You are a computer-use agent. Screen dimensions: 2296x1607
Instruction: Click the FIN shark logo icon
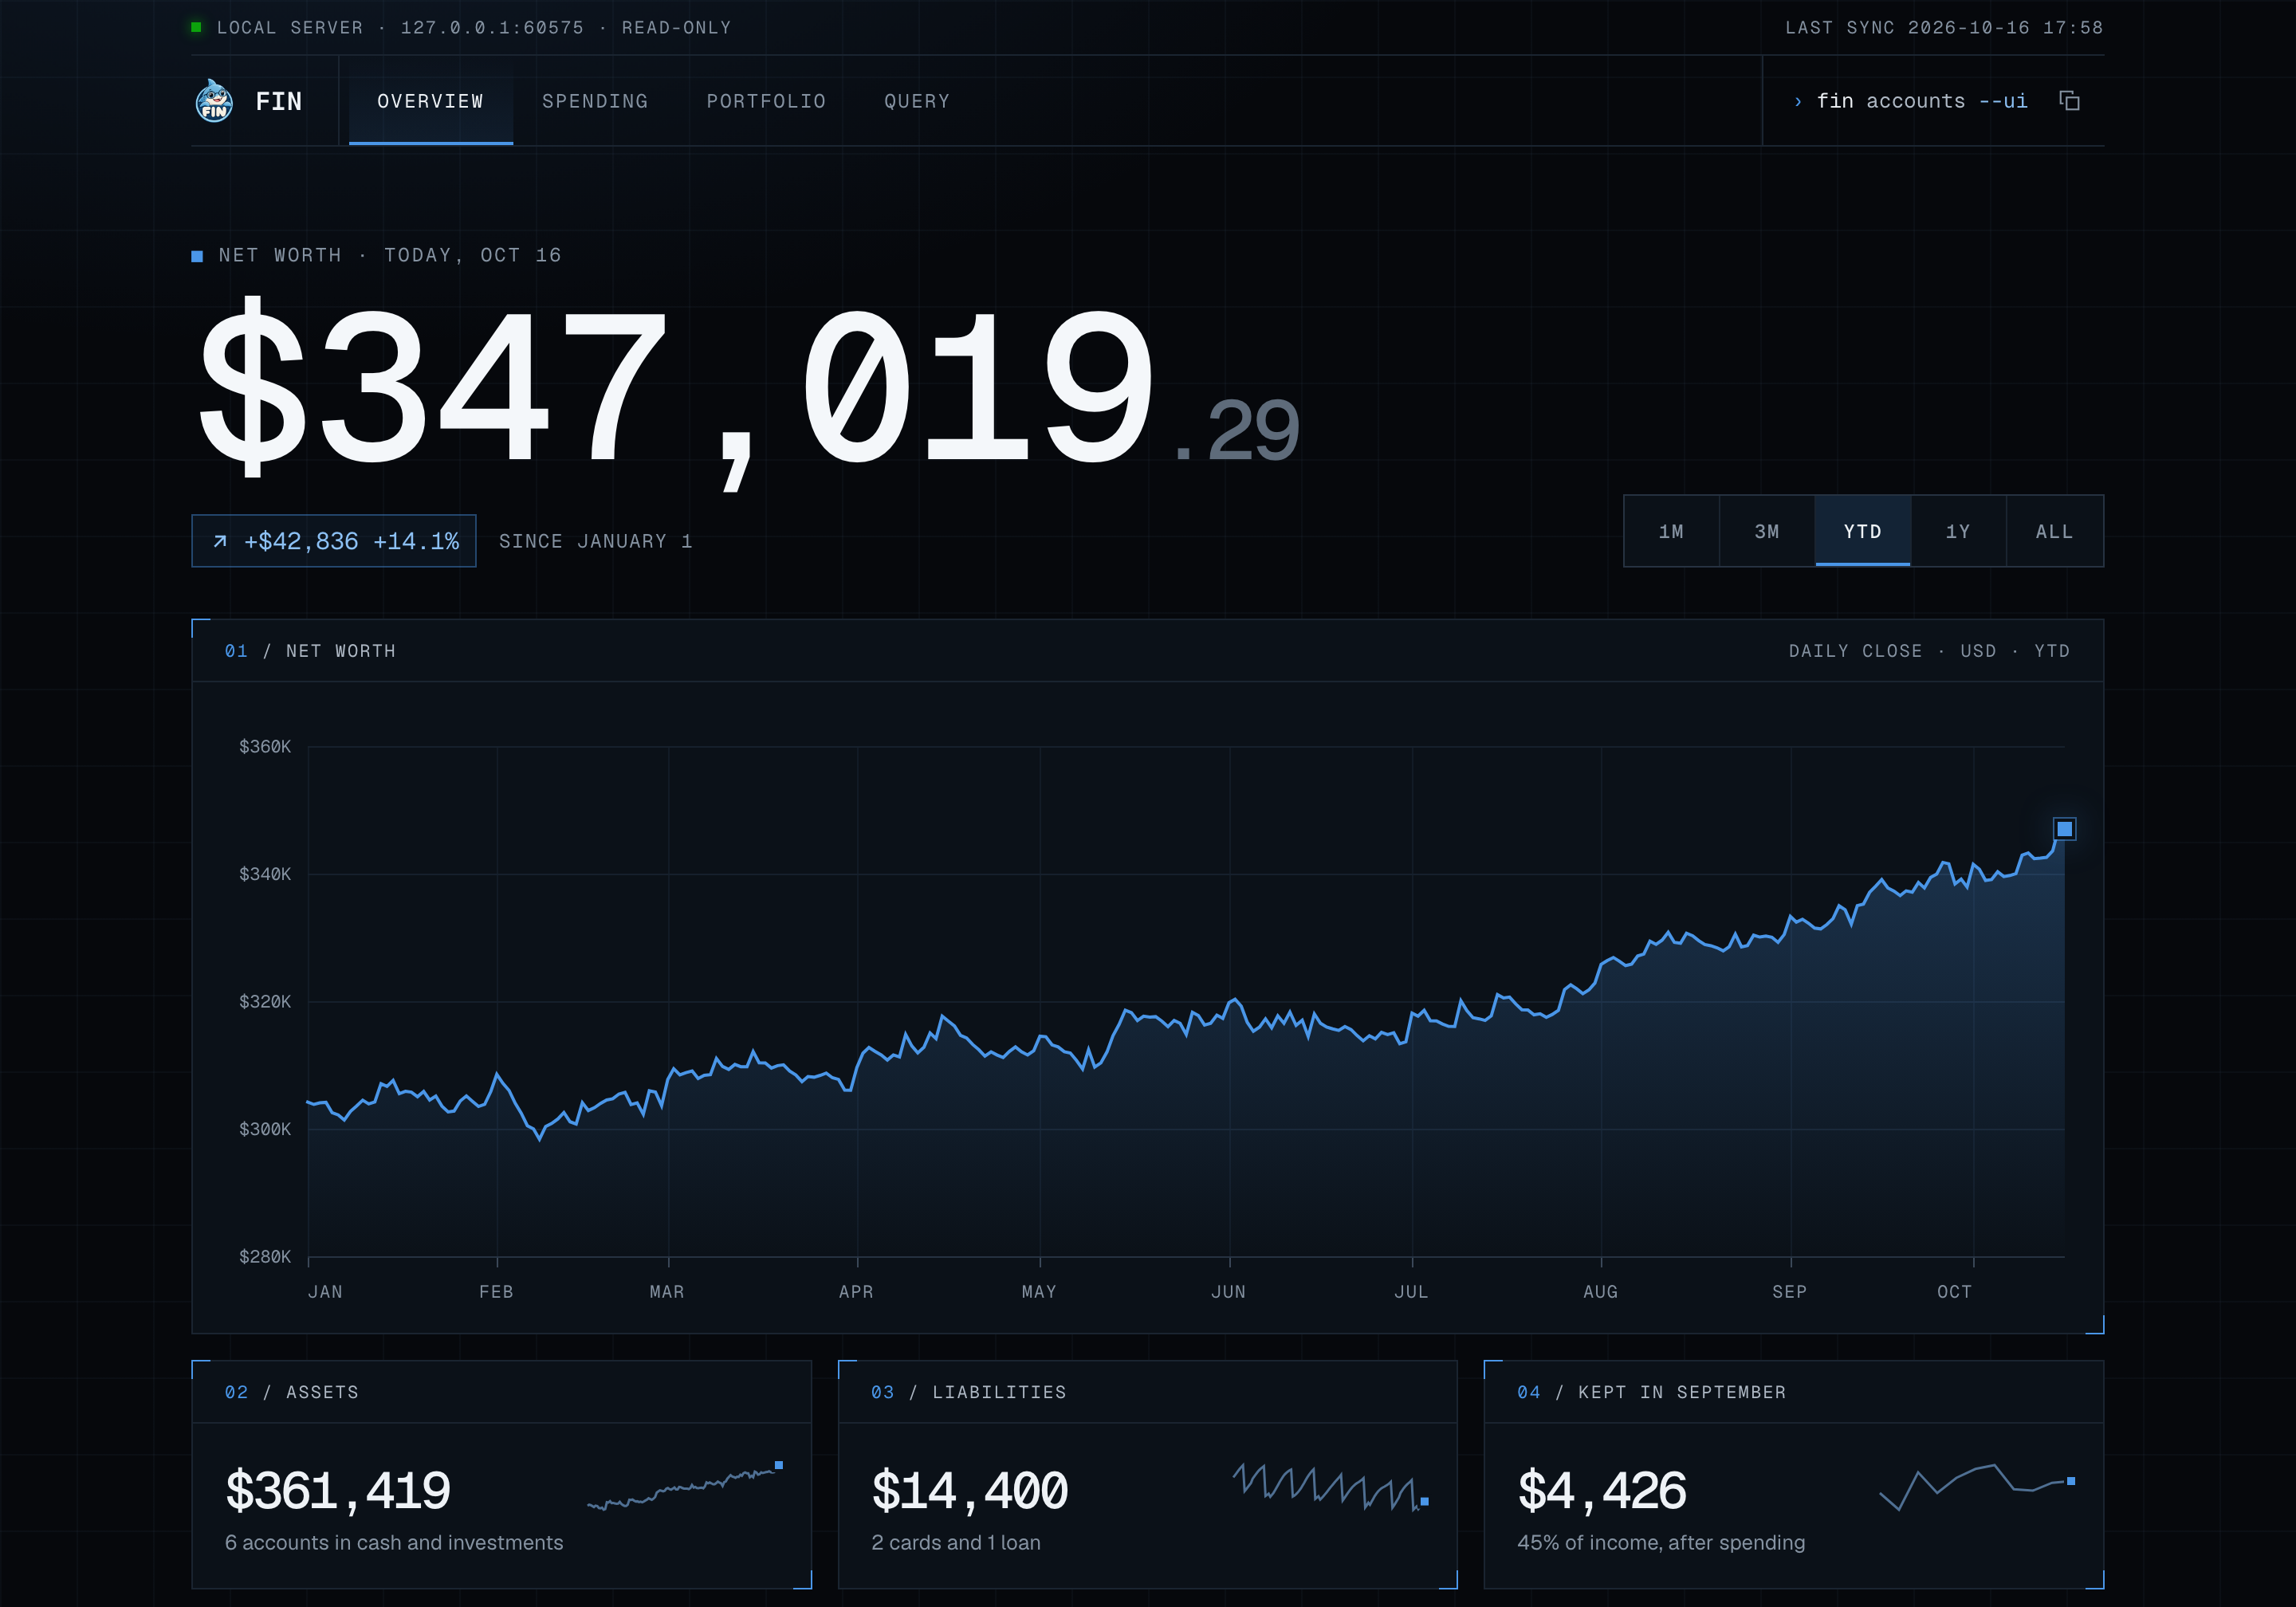(214, 101)
